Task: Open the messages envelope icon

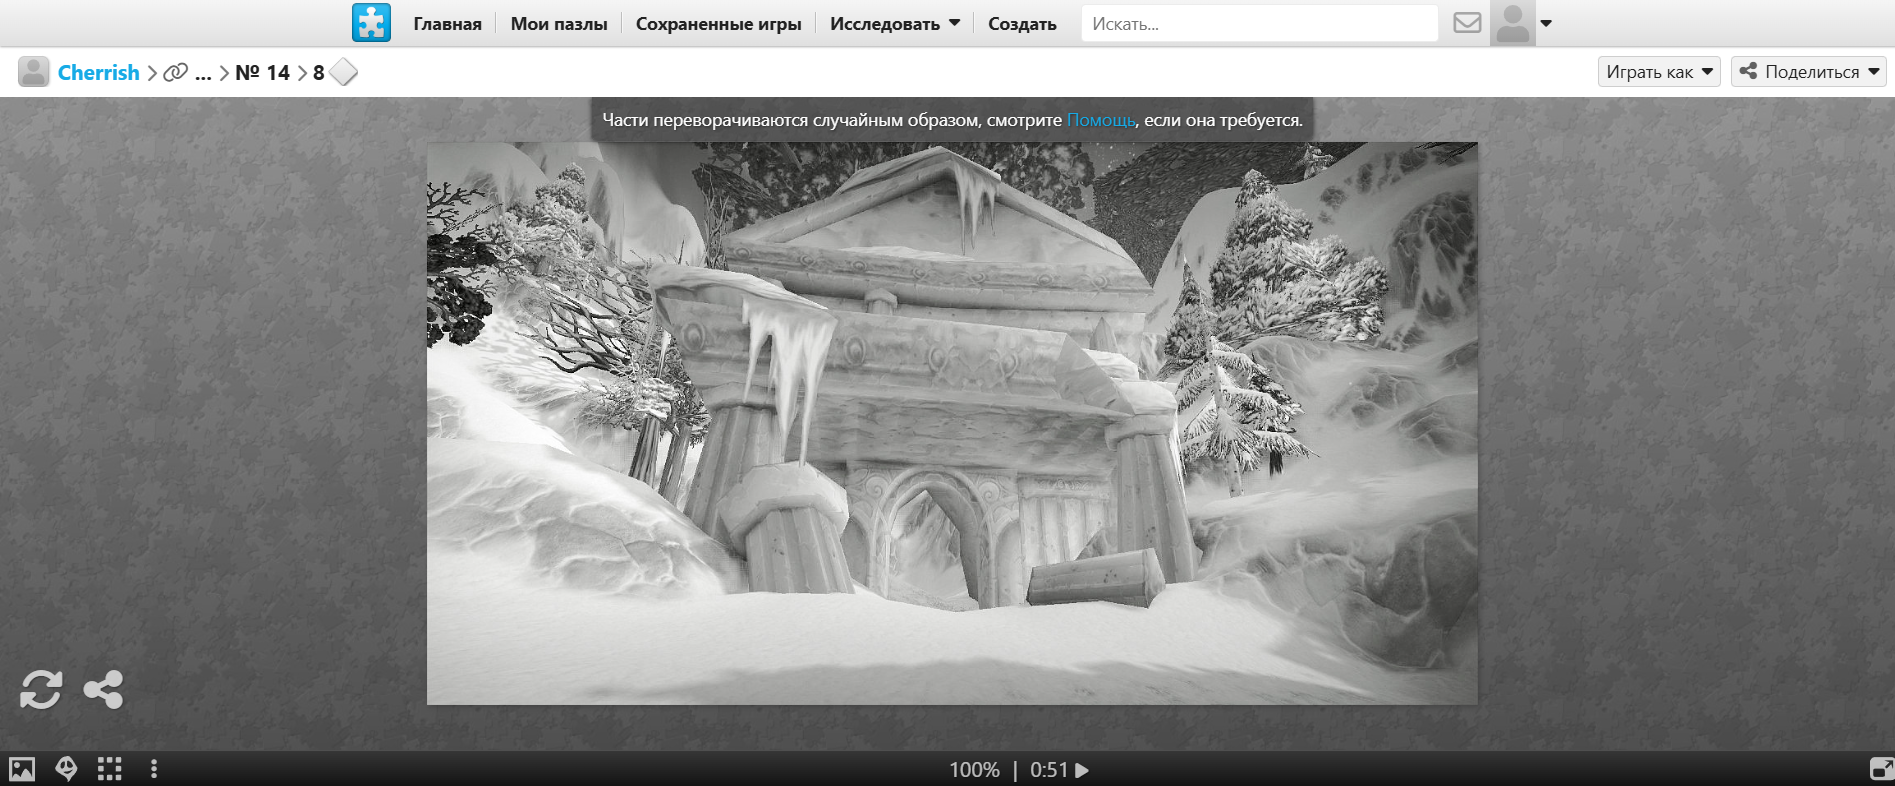Action: tap(1466, 23)
